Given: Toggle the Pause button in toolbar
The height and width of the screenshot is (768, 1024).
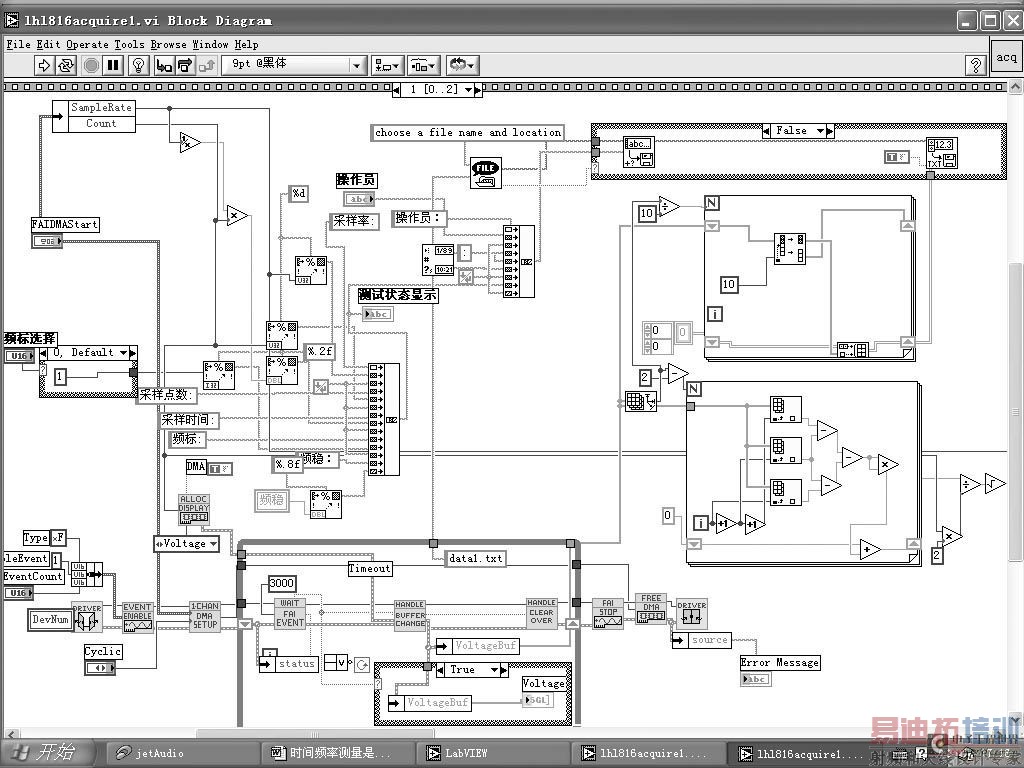Looking at the screenshot, I should coord(114,65).
